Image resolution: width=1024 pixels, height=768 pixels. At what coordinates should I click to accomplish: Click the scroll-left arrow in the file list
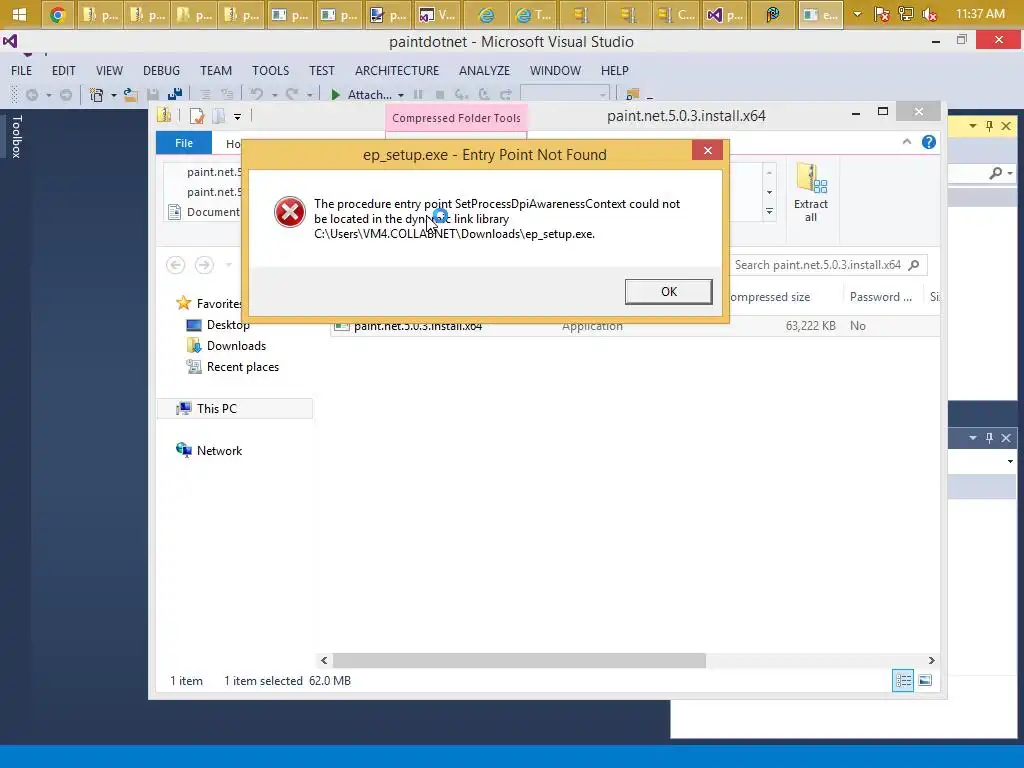click(324, 660)
